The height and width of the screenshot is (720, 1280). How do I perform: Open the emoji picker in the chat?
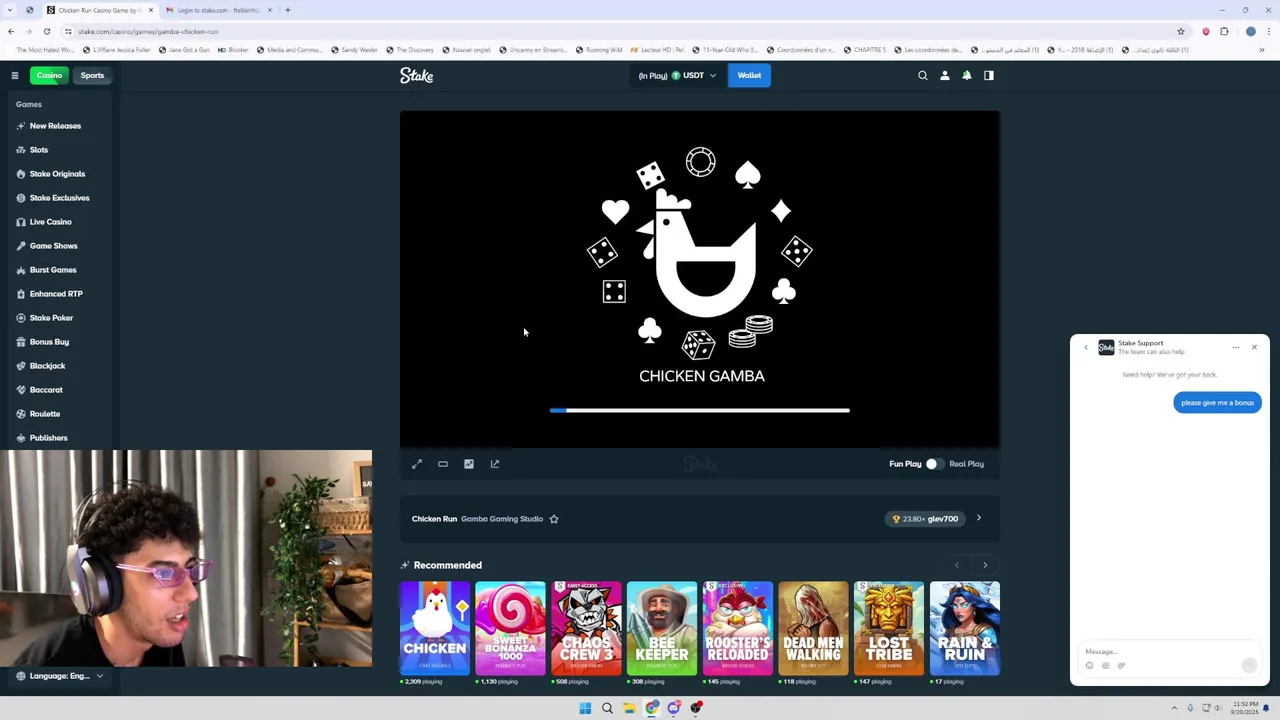click(1090, 666)
